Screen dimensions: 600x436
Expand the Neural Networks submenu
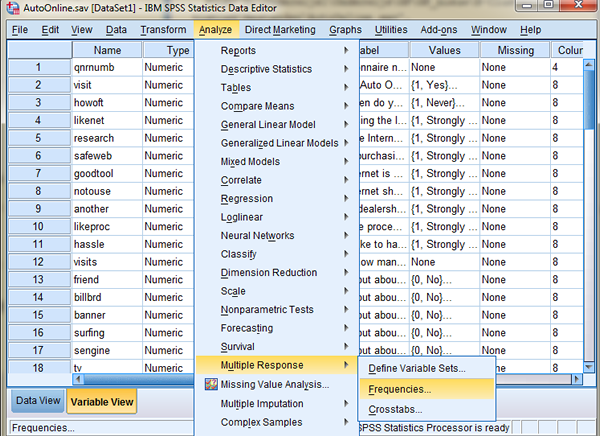(x=277, y=235)
